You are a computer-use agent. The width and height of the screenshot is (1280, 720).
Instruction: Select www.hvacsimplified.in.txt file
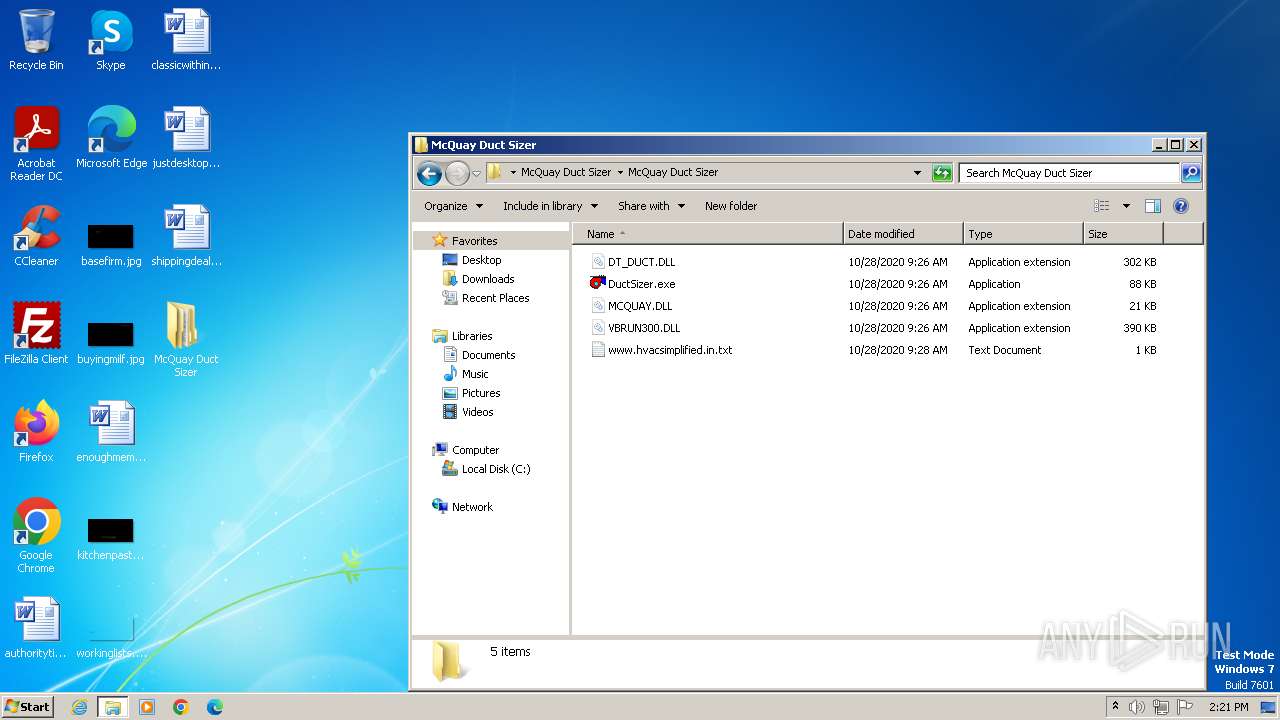click(670, 350)
